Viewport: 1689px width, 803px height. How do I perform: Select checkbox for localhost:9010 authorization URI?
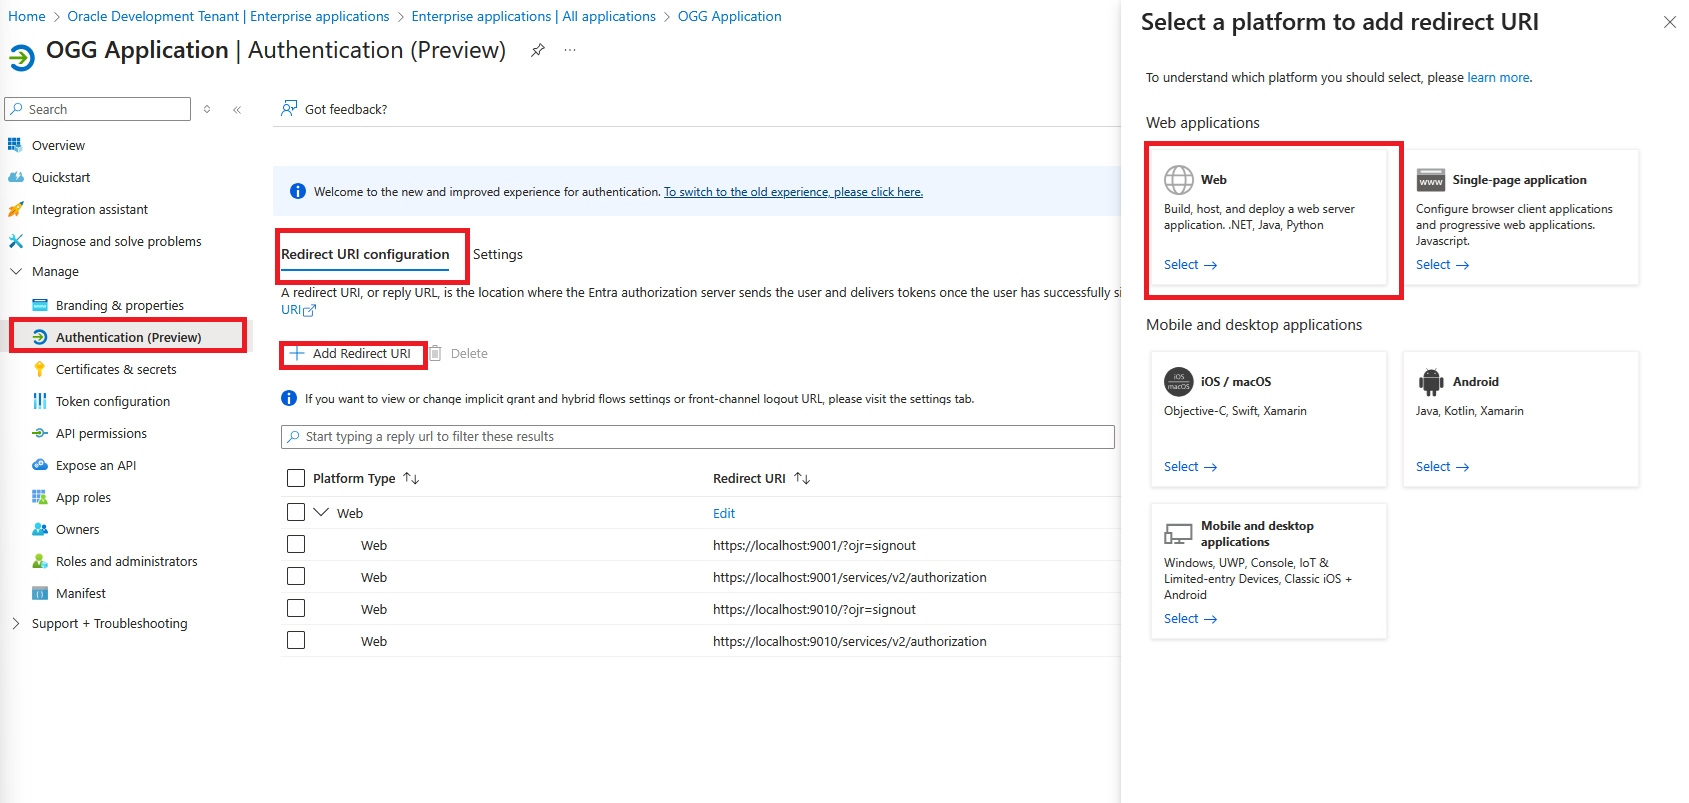click(x=296, y=641)
